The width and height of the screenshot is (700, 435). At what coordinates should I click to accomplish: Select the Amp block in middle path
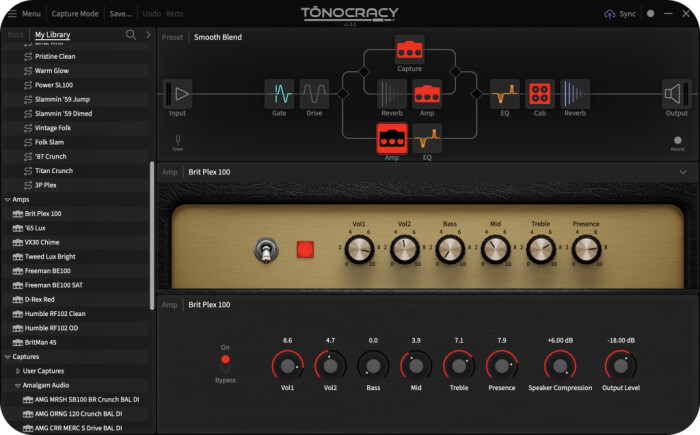(427, 94)
